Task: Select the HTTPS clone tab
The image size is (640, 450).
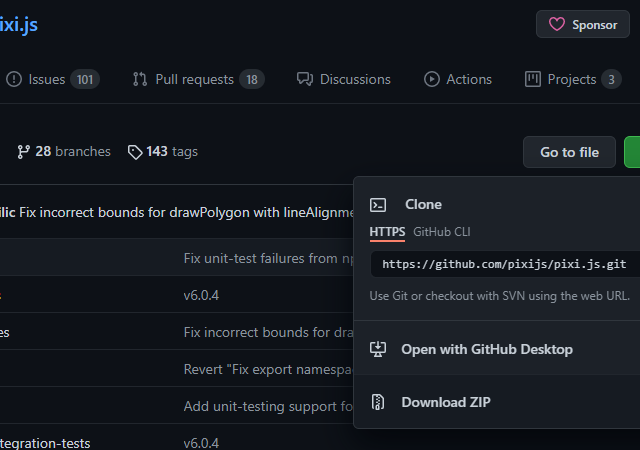Action: click(387, 232)
